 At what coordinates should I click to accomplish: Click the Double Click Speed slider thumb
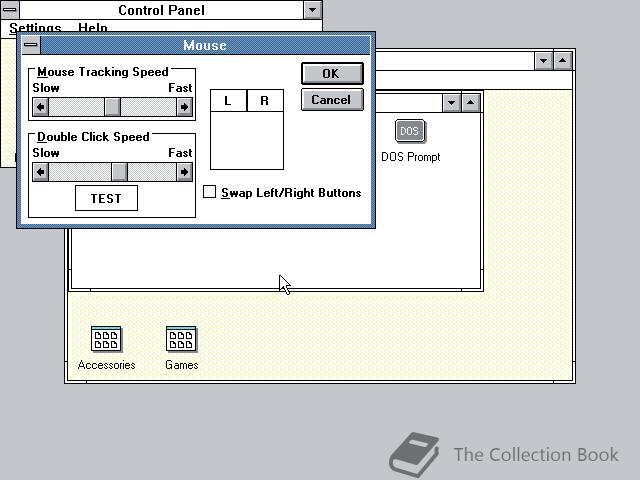point(119,172)
